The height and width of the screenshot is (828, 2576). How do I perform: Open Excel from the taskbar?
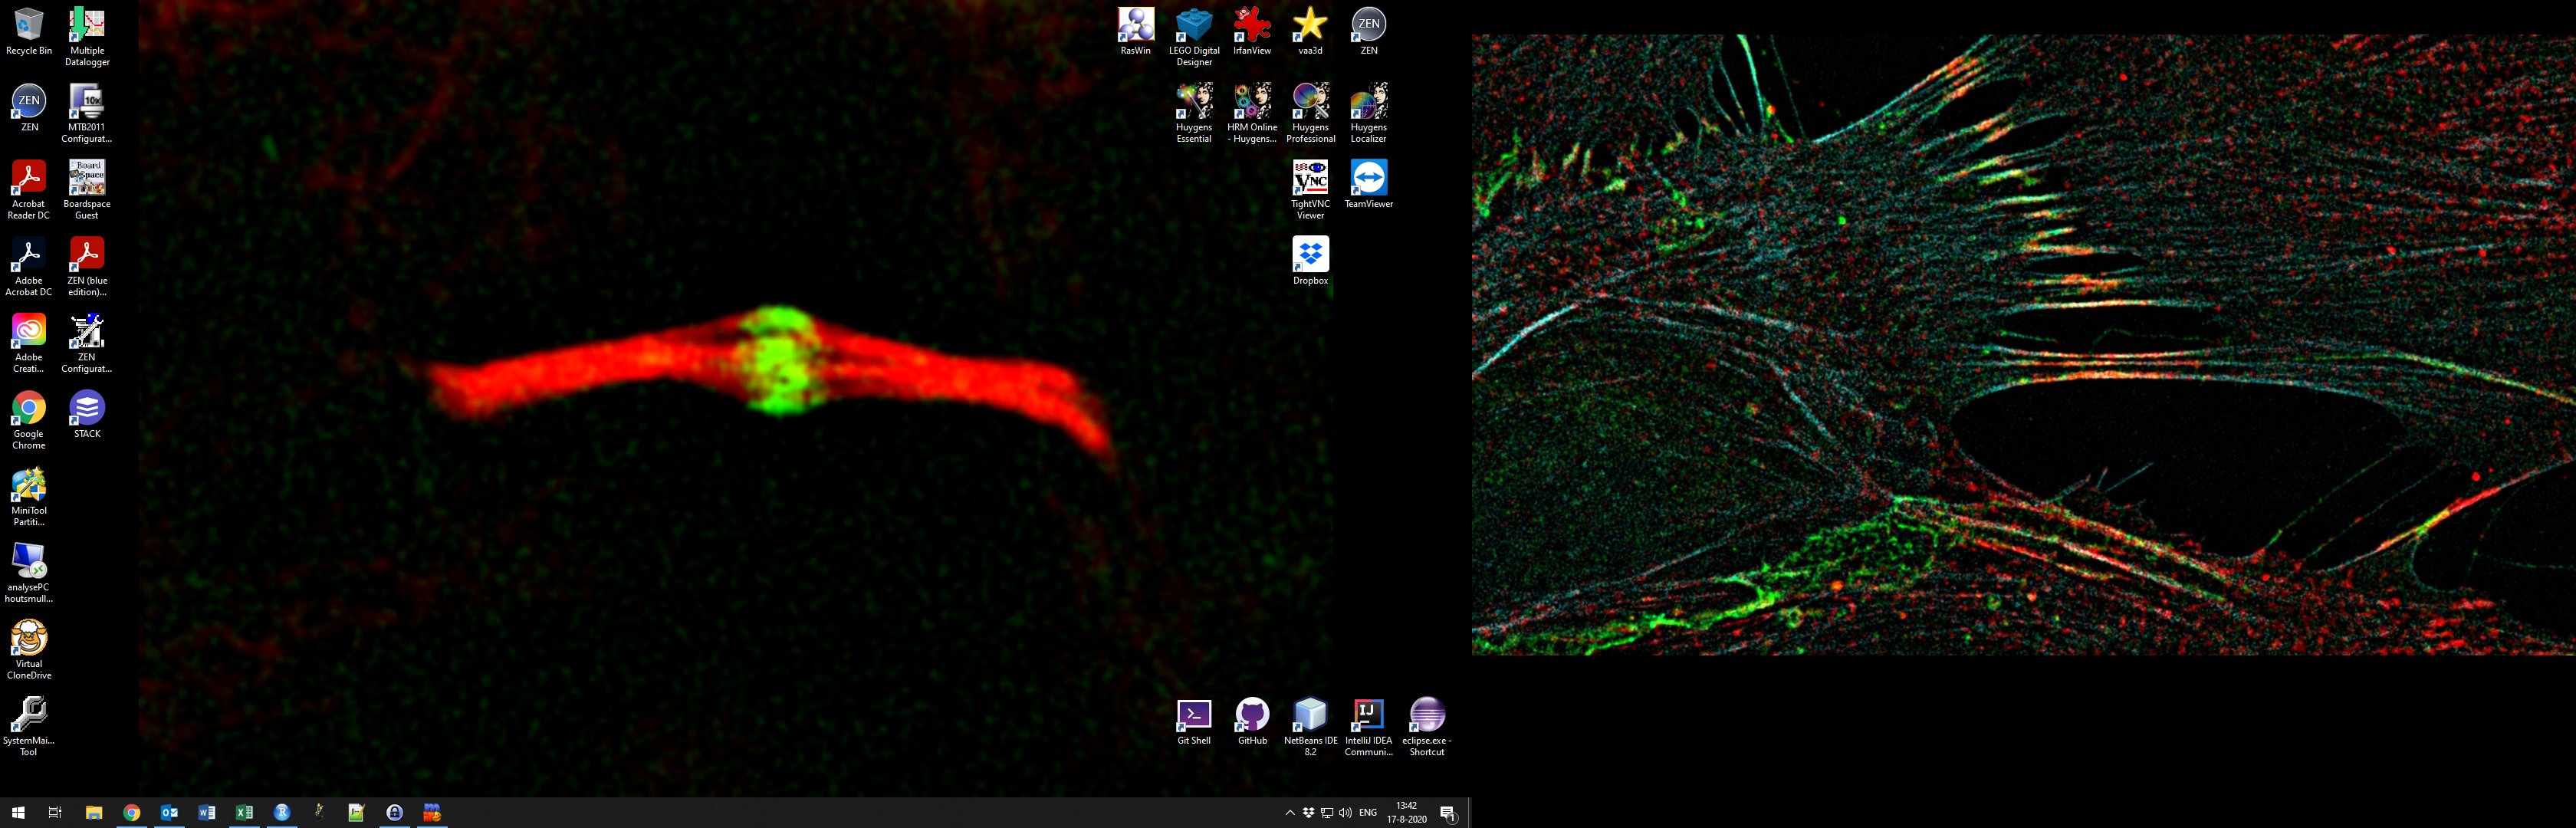coord(244,813)
